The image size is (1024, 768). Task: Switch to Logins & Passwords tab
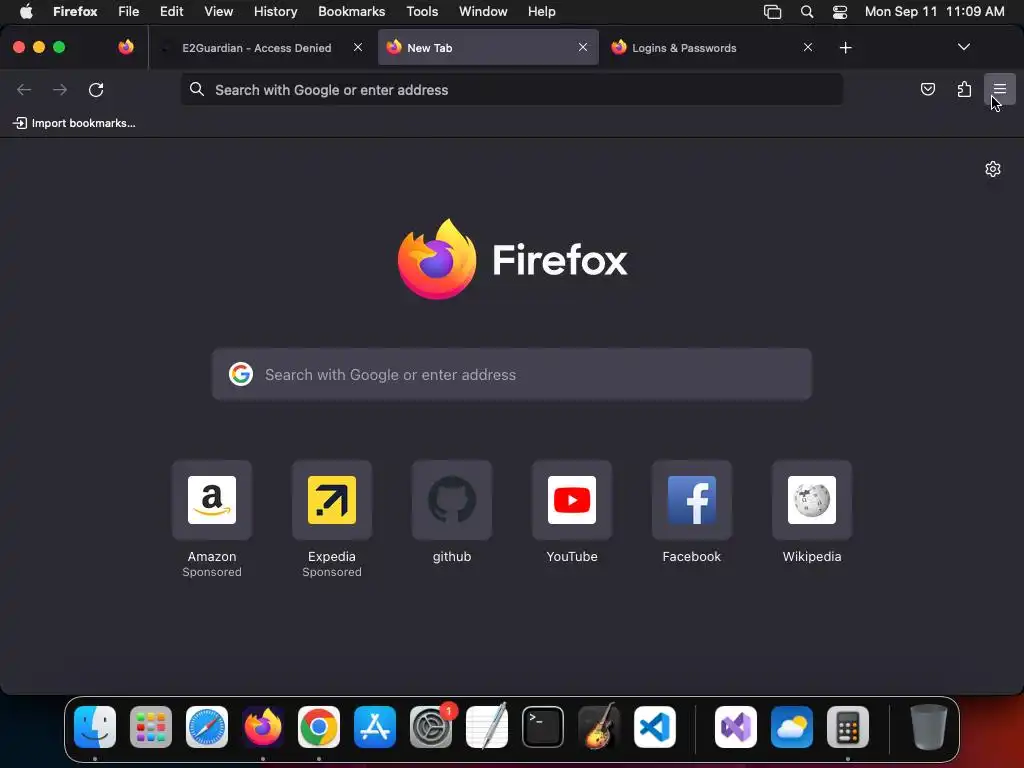pyautogui.click(x=684, y=48)
